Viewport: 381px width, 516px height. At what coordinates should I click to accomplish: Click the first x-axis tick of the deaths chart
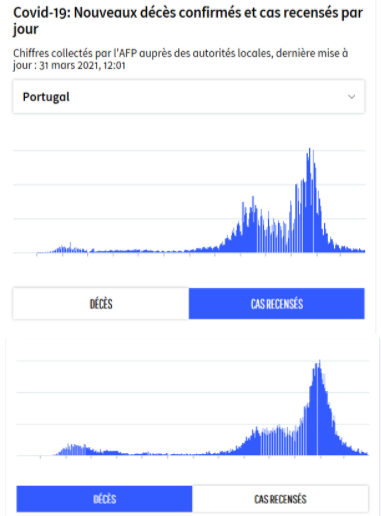pos(41,457)
